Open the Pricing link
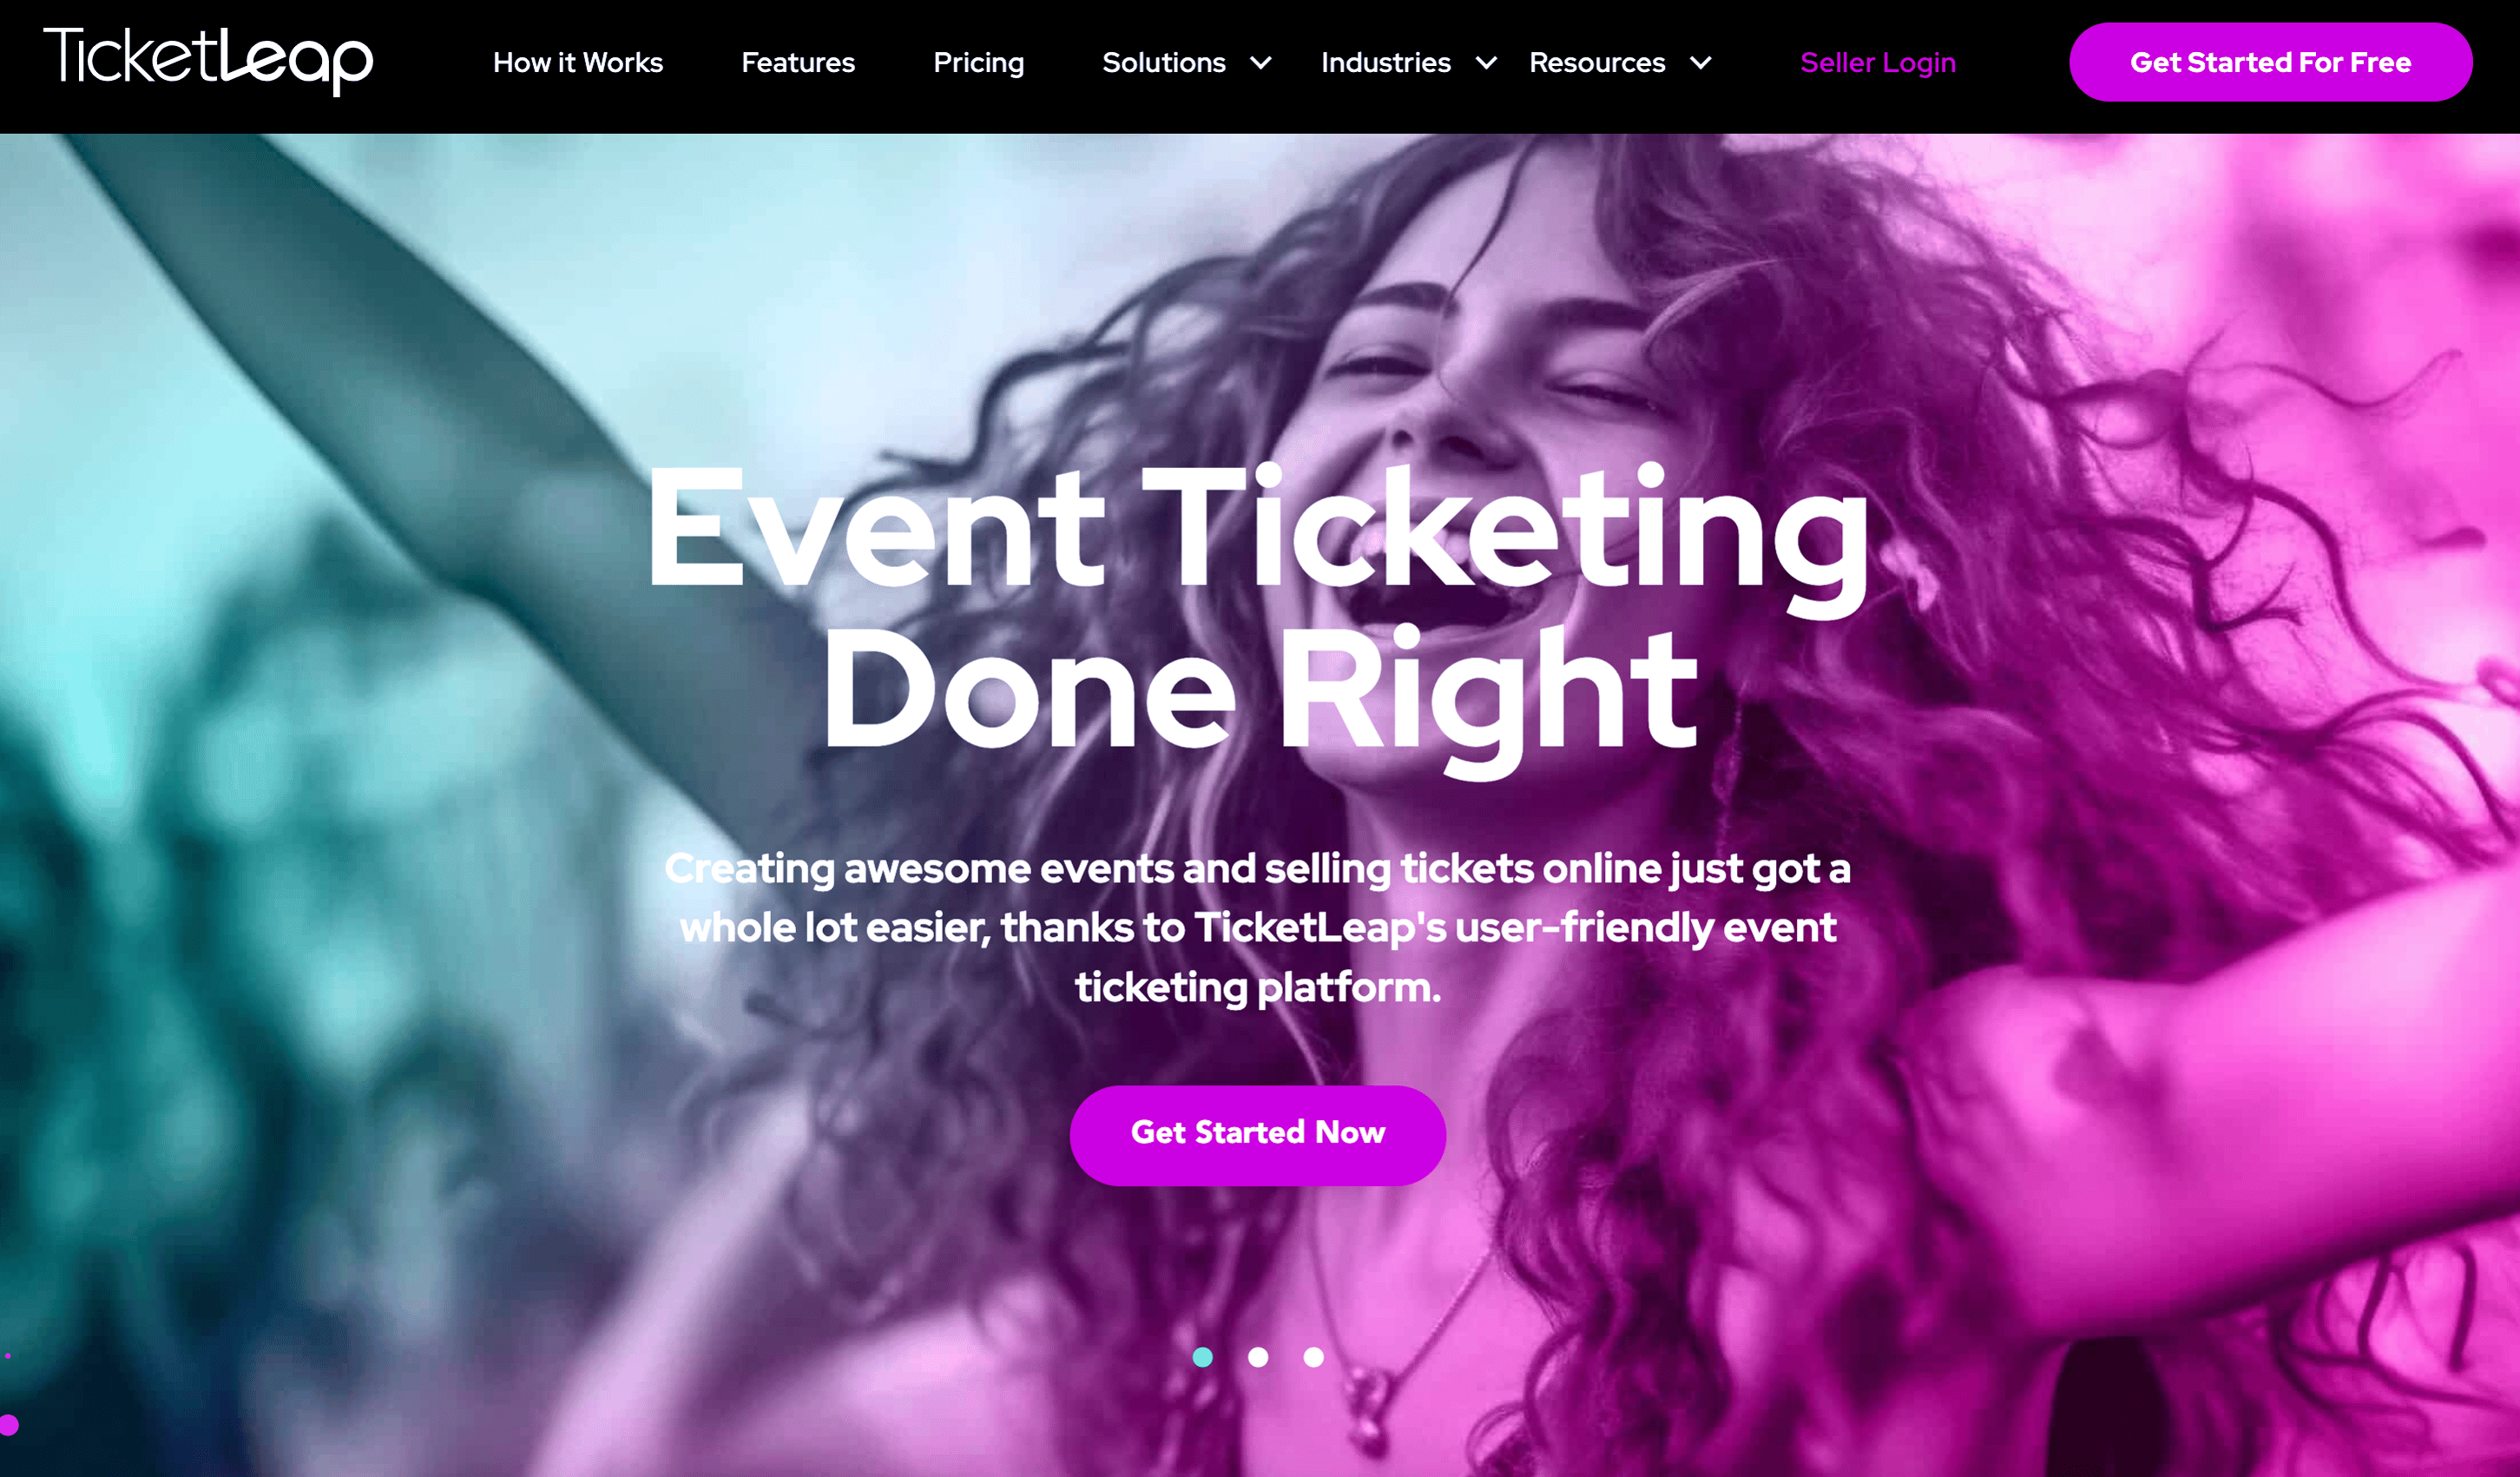 979,63
